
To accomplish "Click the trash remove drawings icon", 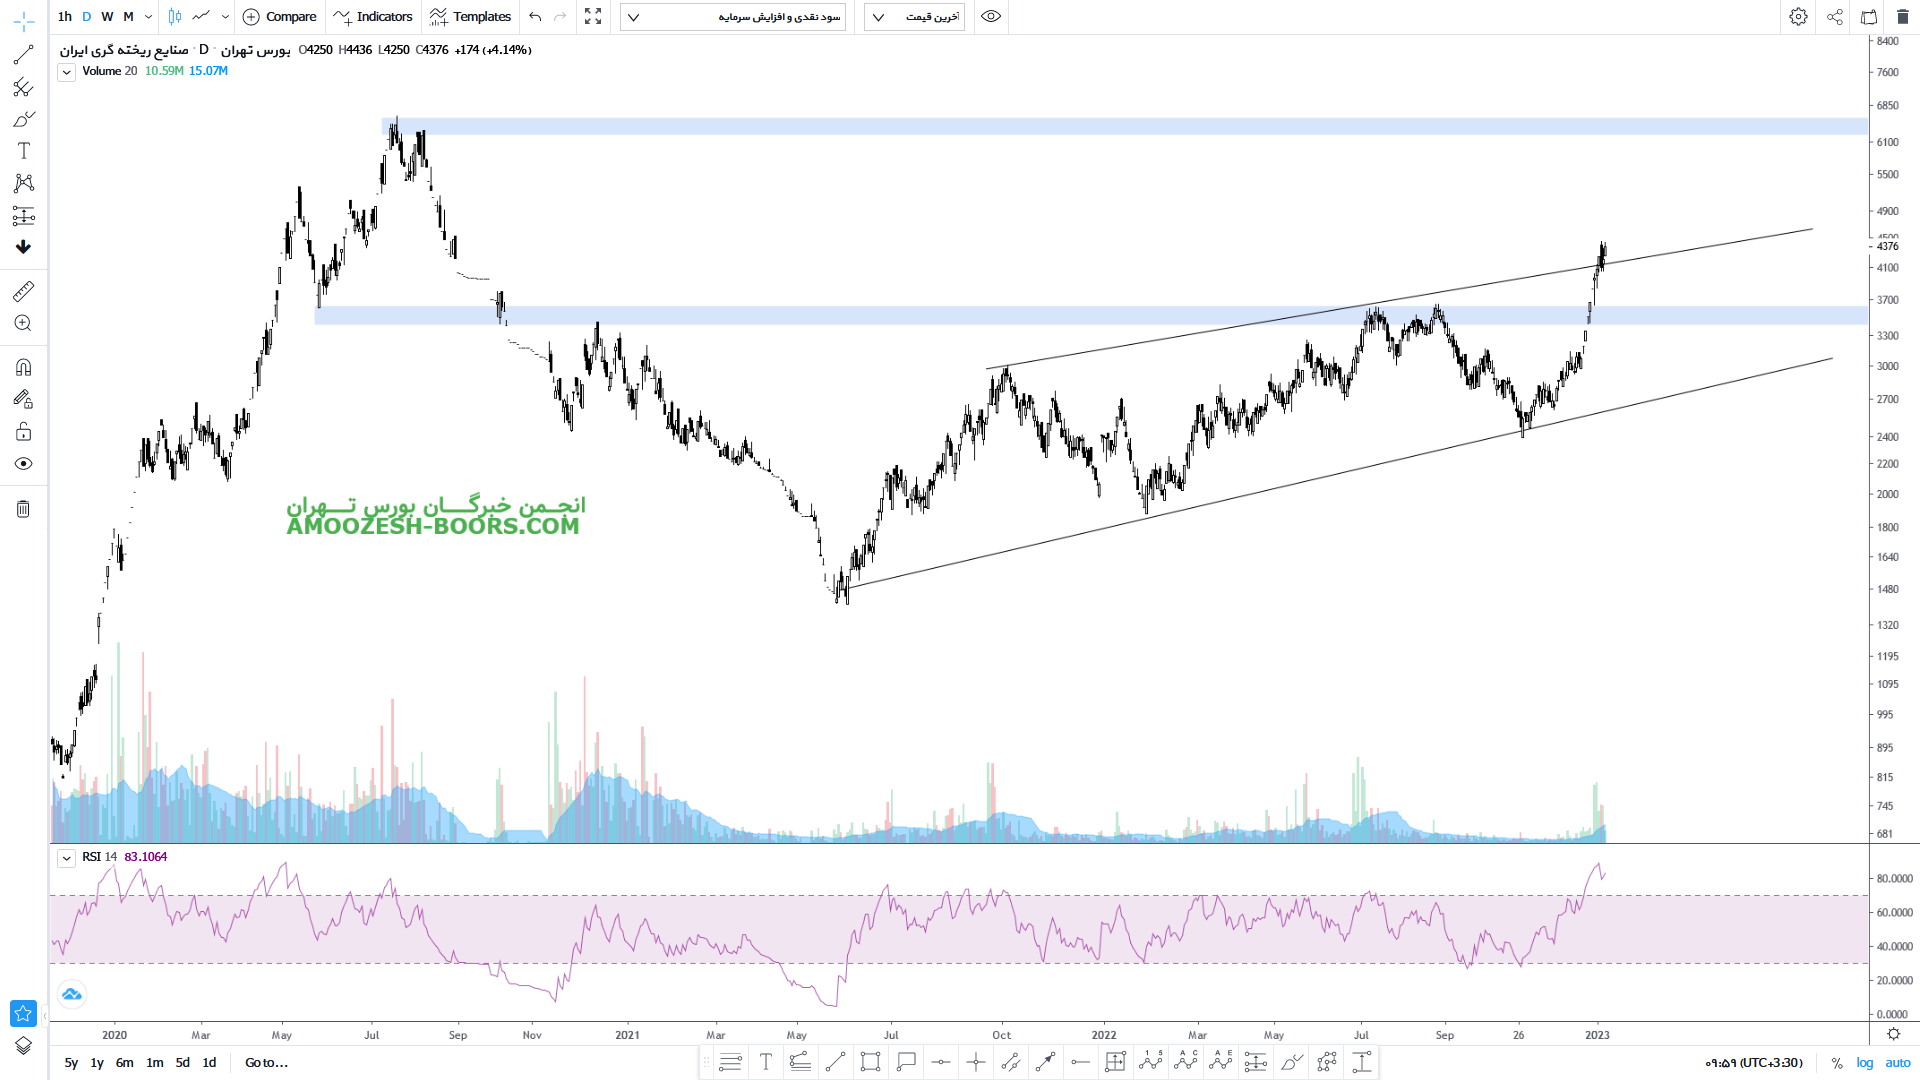I will (24, 509).
